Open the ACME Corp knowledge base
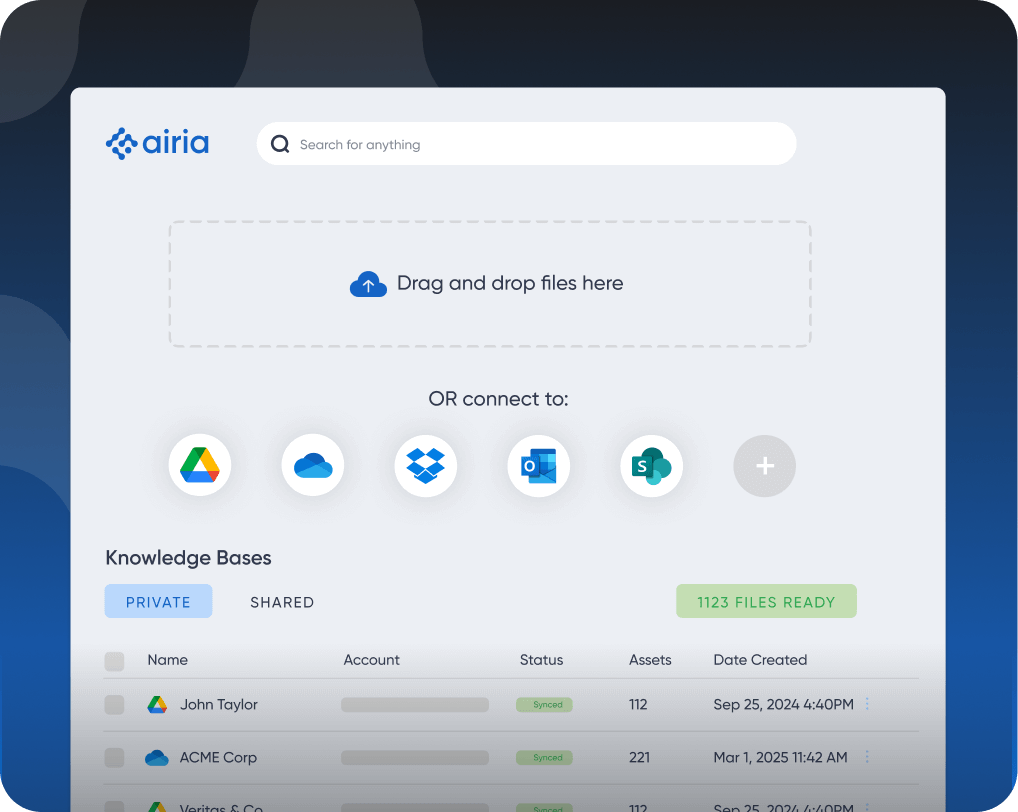 218,757
